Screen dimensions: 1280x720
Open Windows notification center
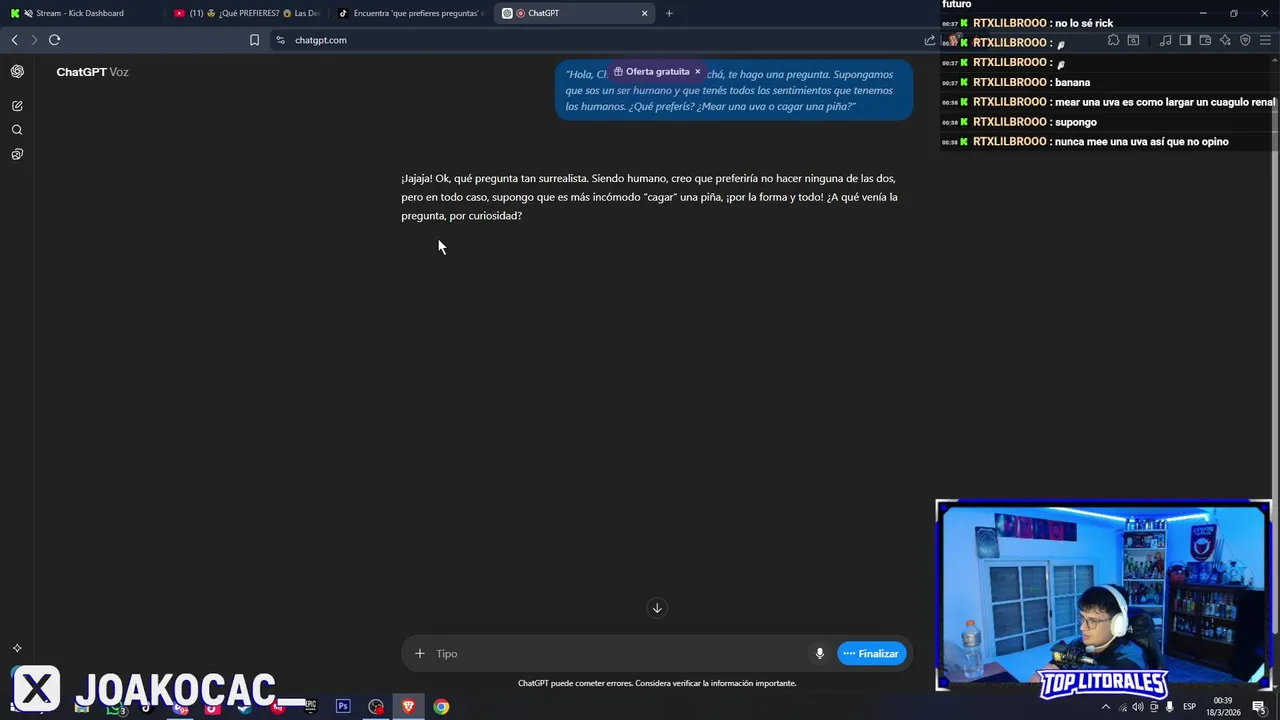coord(1259,707)
